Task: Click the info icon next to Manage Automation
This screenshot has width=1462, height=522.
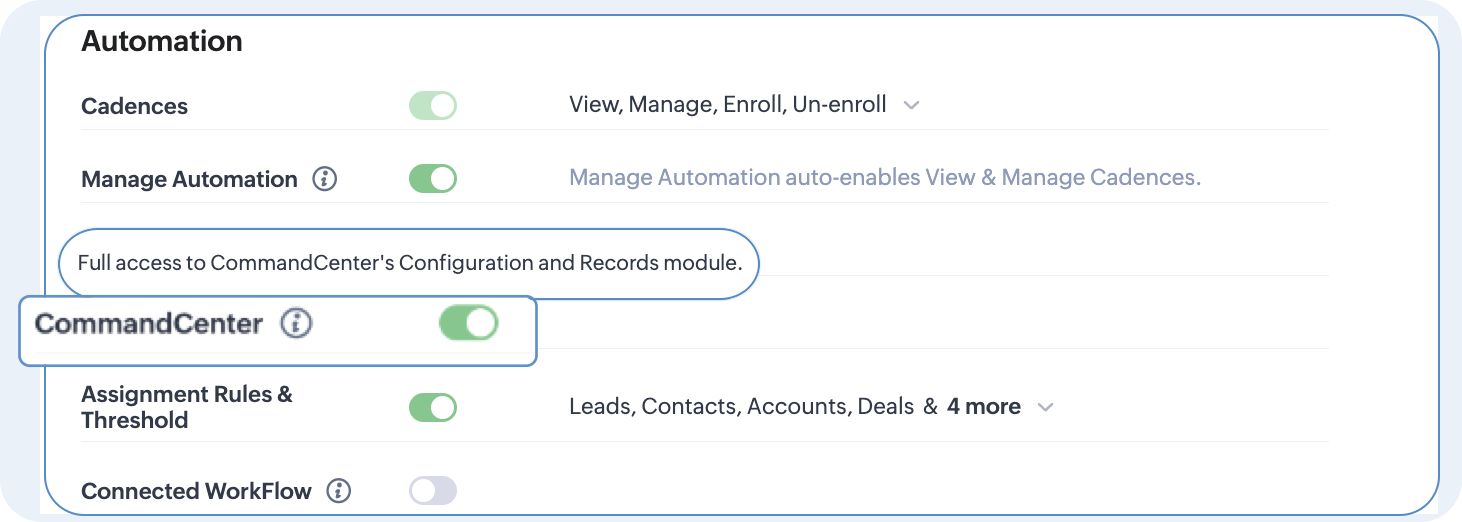Action: pos(325,179)
